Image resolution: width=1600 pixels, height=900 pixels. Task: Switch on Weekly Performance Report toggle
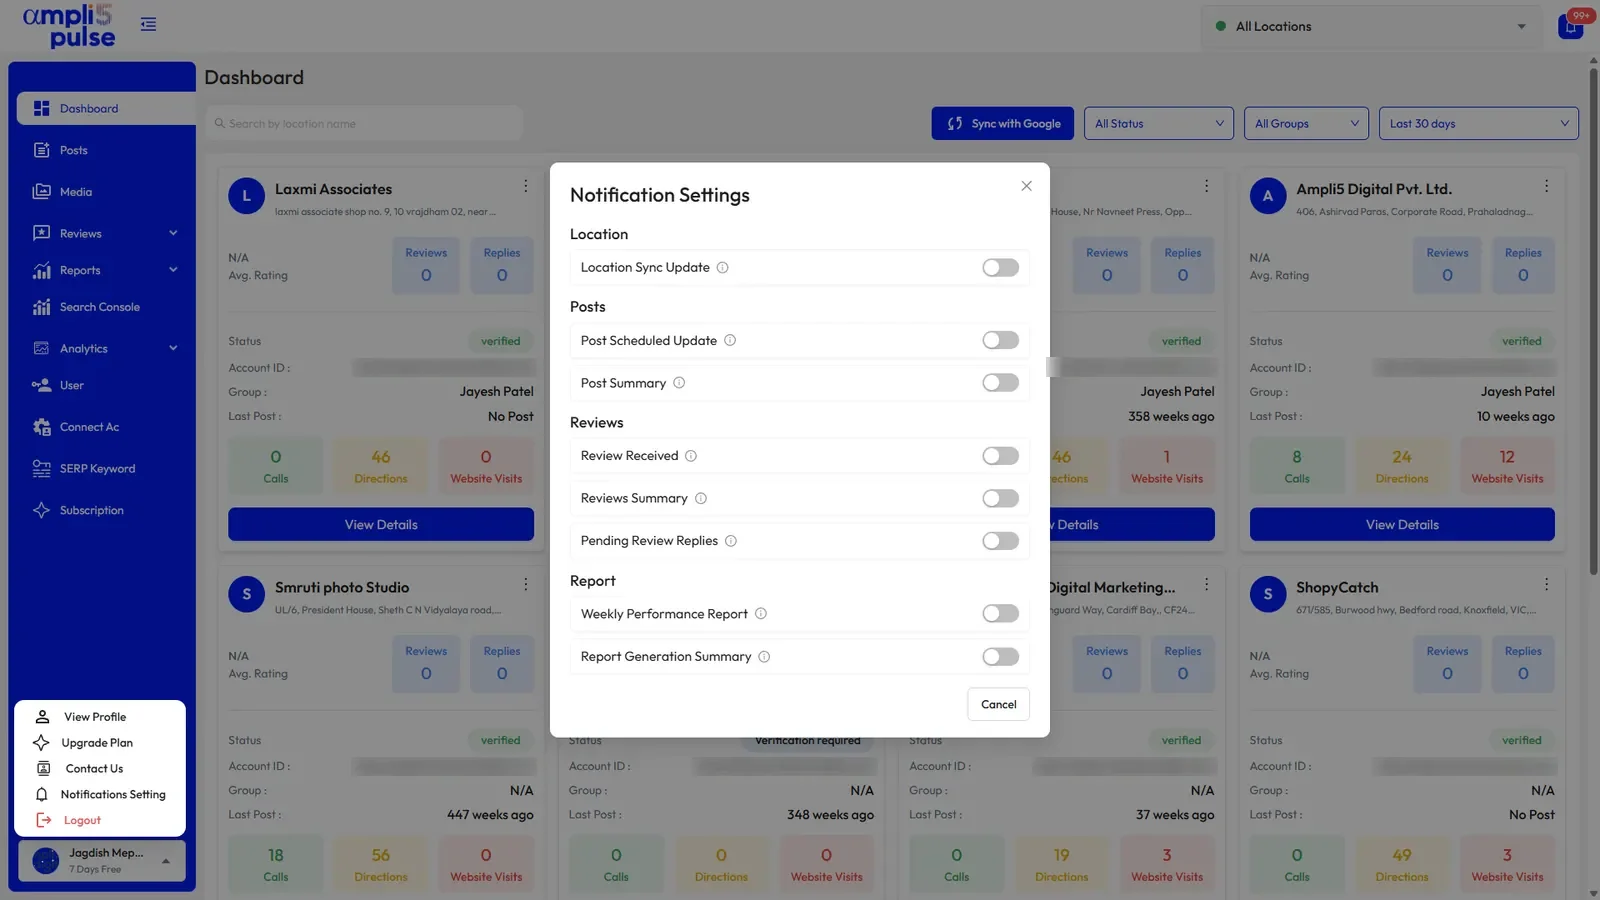1000,614
